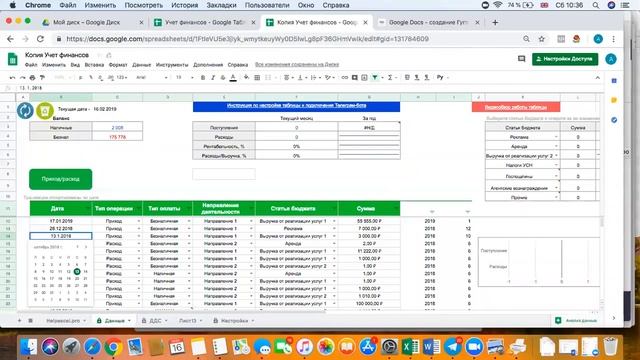
Task: Open the Вставка menu
Action: 94,65
